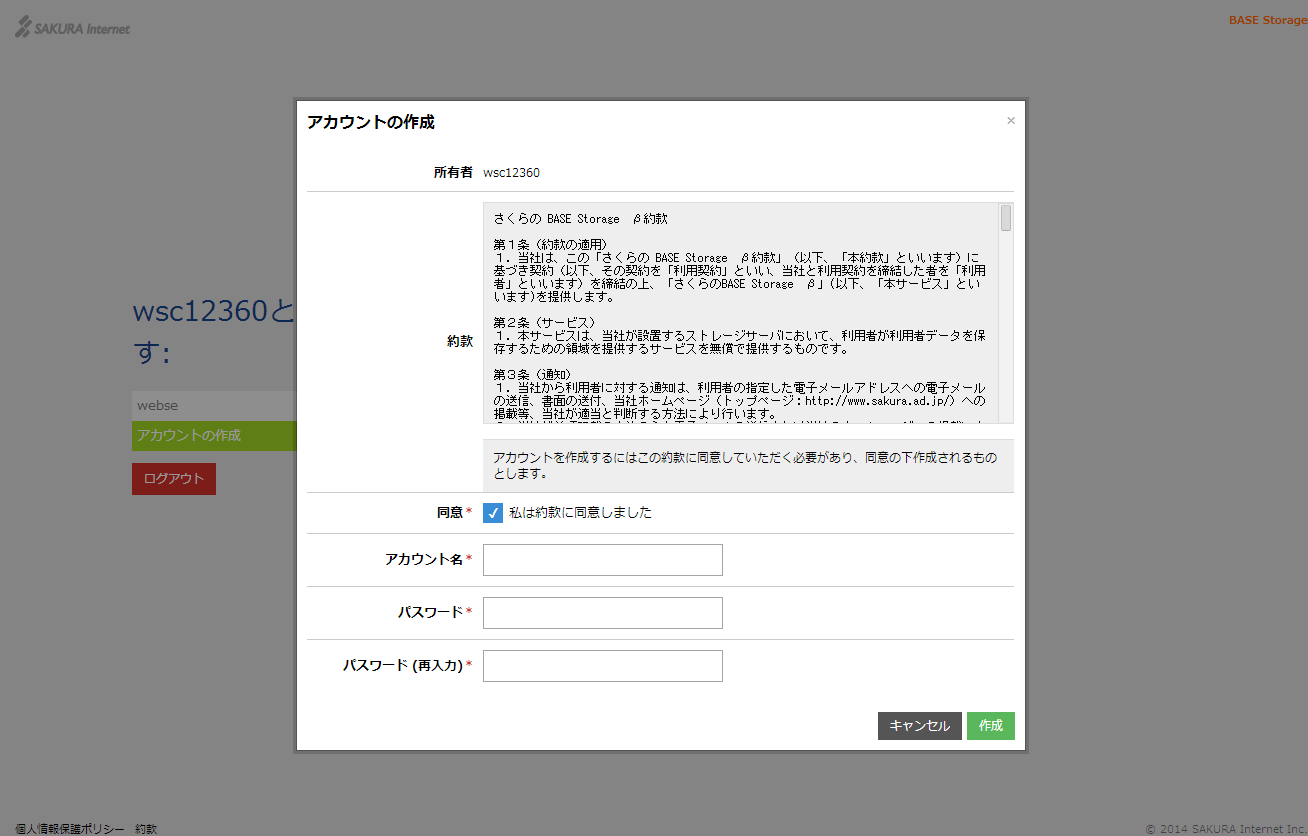This screenshot has height=836, width=1308.
Task: Uncheck the 私は約款に同意しました checkbox
Action: point(493,513)
